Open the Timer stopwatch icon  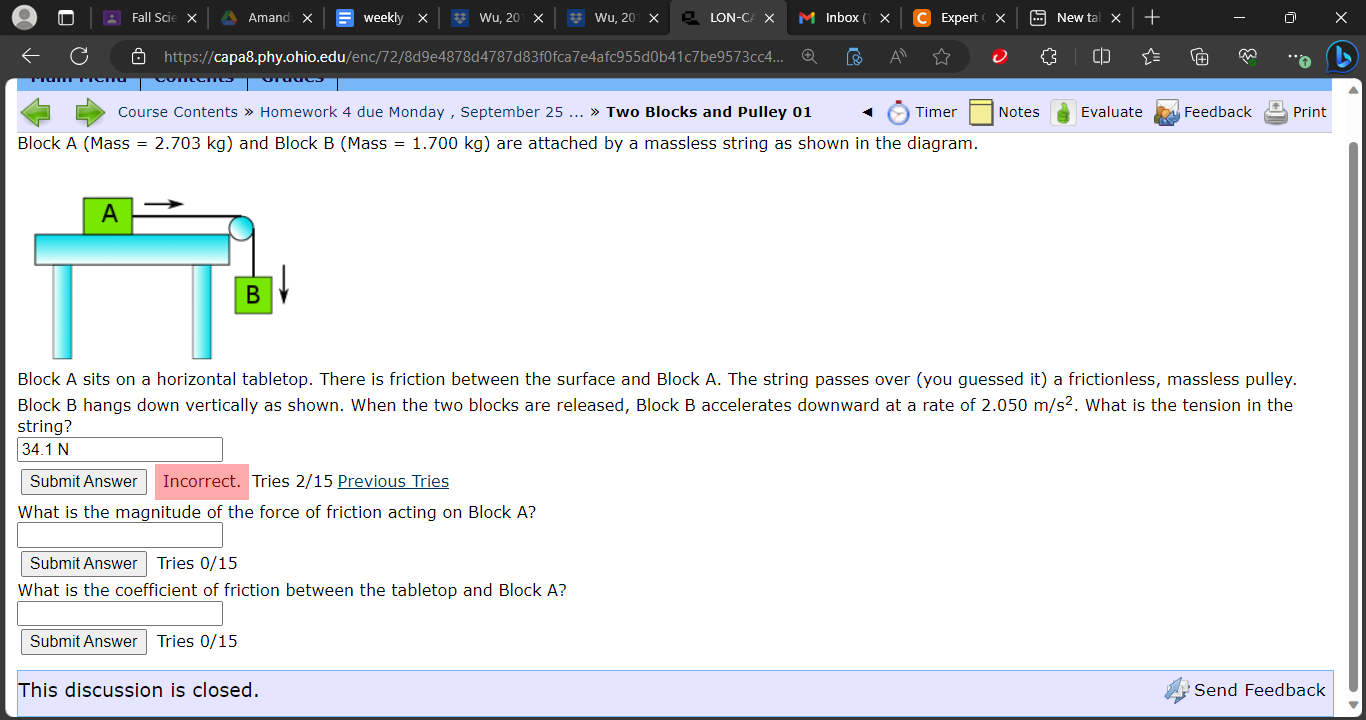tap(897, 112)
